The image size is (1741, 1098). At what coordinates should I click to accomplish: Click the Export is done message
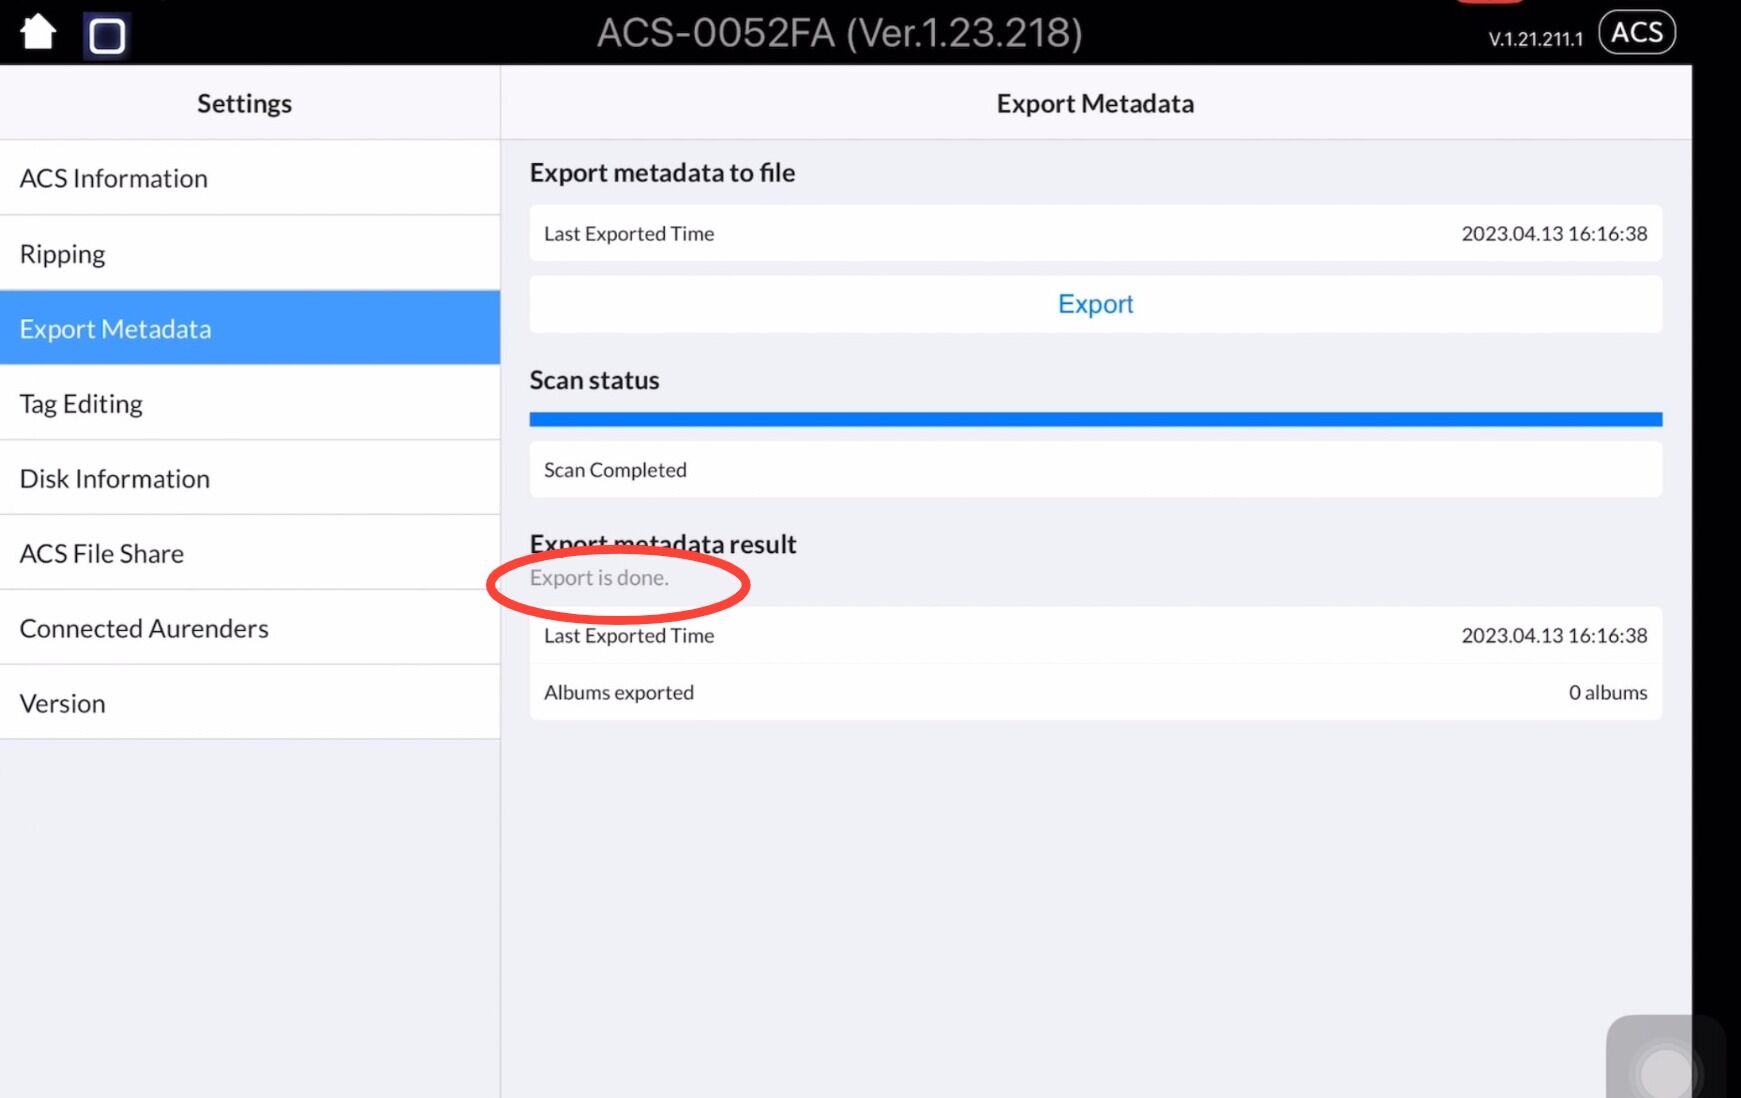(599, 578)
